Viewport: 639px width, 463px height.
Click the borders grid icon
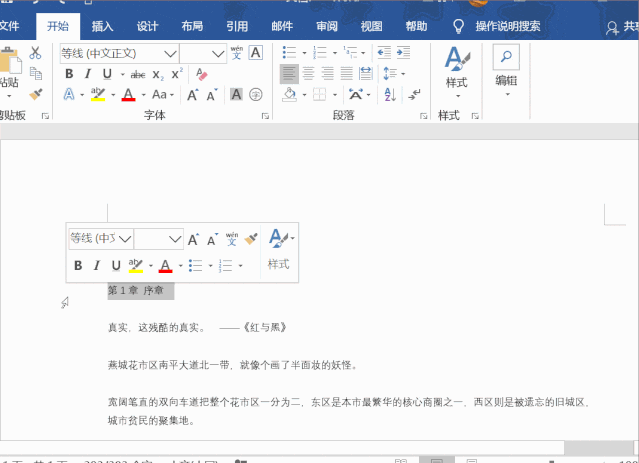(320, 95)
